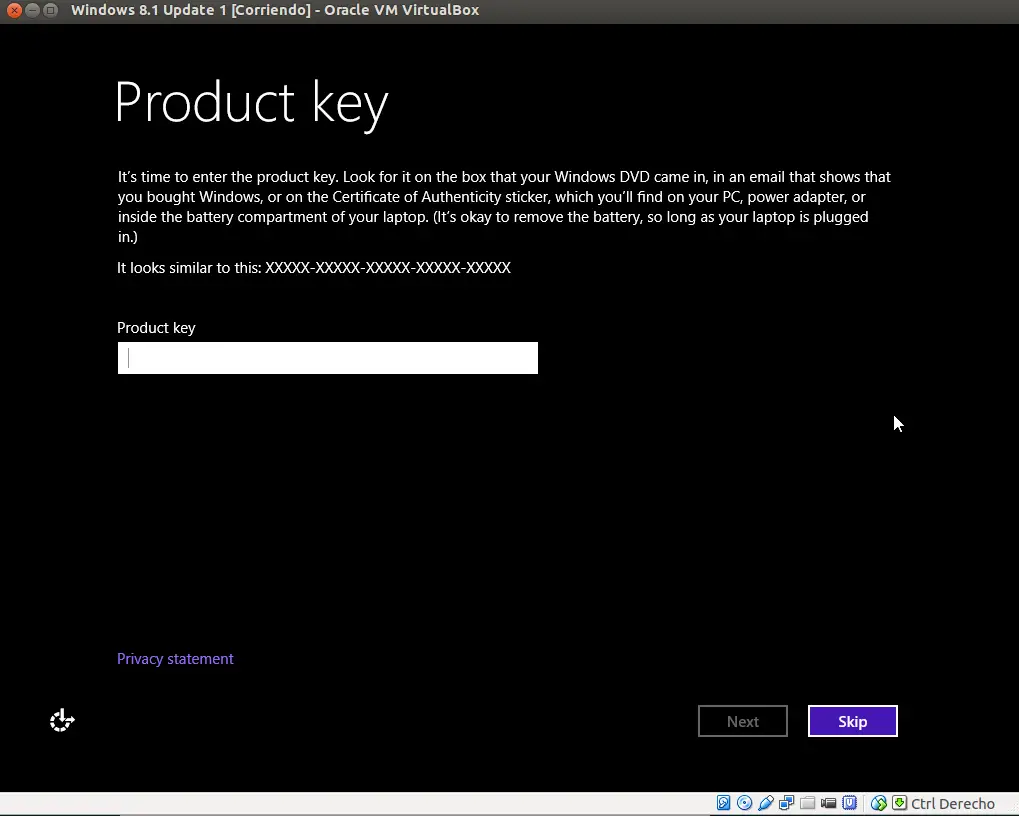
Task: Click the video capture camera icon
Action: click(x=828, y=803)
